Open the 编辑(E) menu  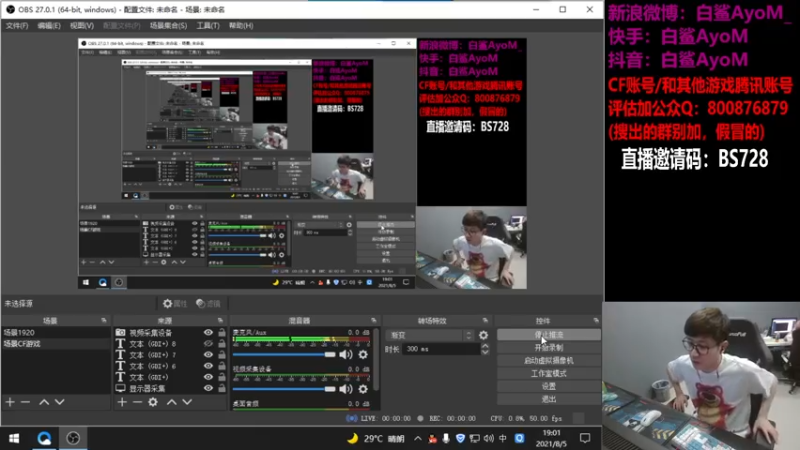49,26
